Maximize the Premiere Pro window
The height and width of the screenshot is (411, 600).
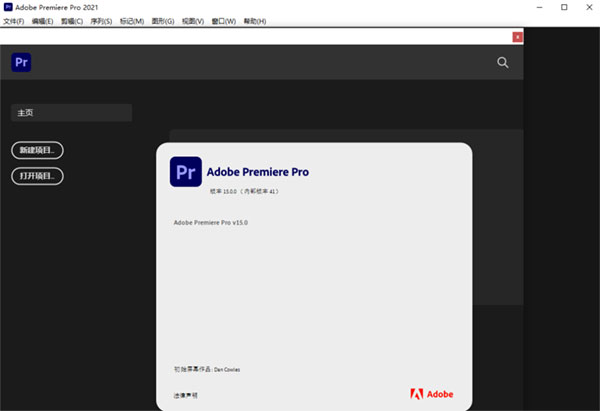click(564, 7)
